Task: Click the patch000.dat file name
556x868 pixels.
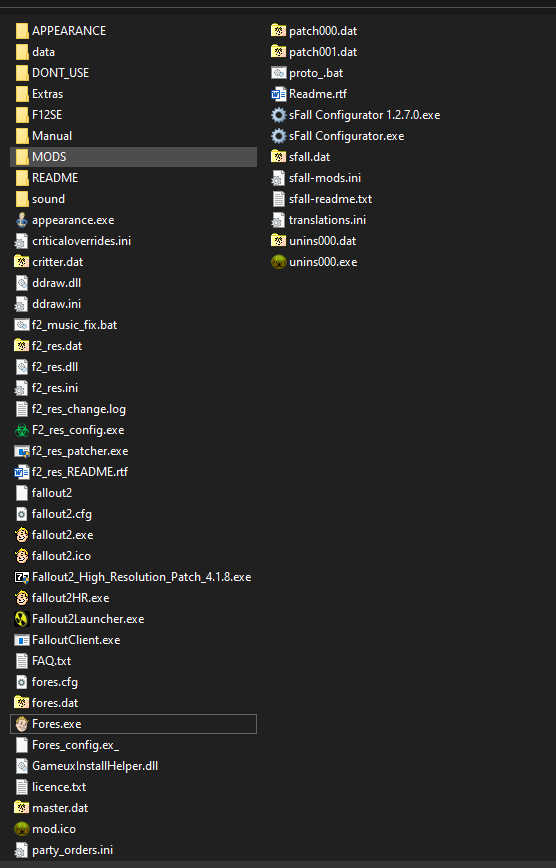Action: pos(323,31)
